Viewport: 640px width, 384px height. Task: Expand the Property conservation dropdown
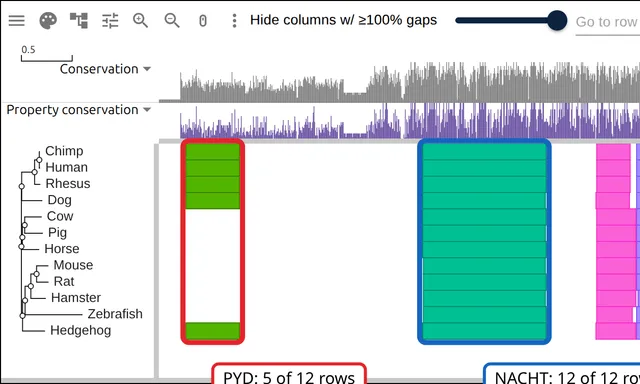click(147, 110)
